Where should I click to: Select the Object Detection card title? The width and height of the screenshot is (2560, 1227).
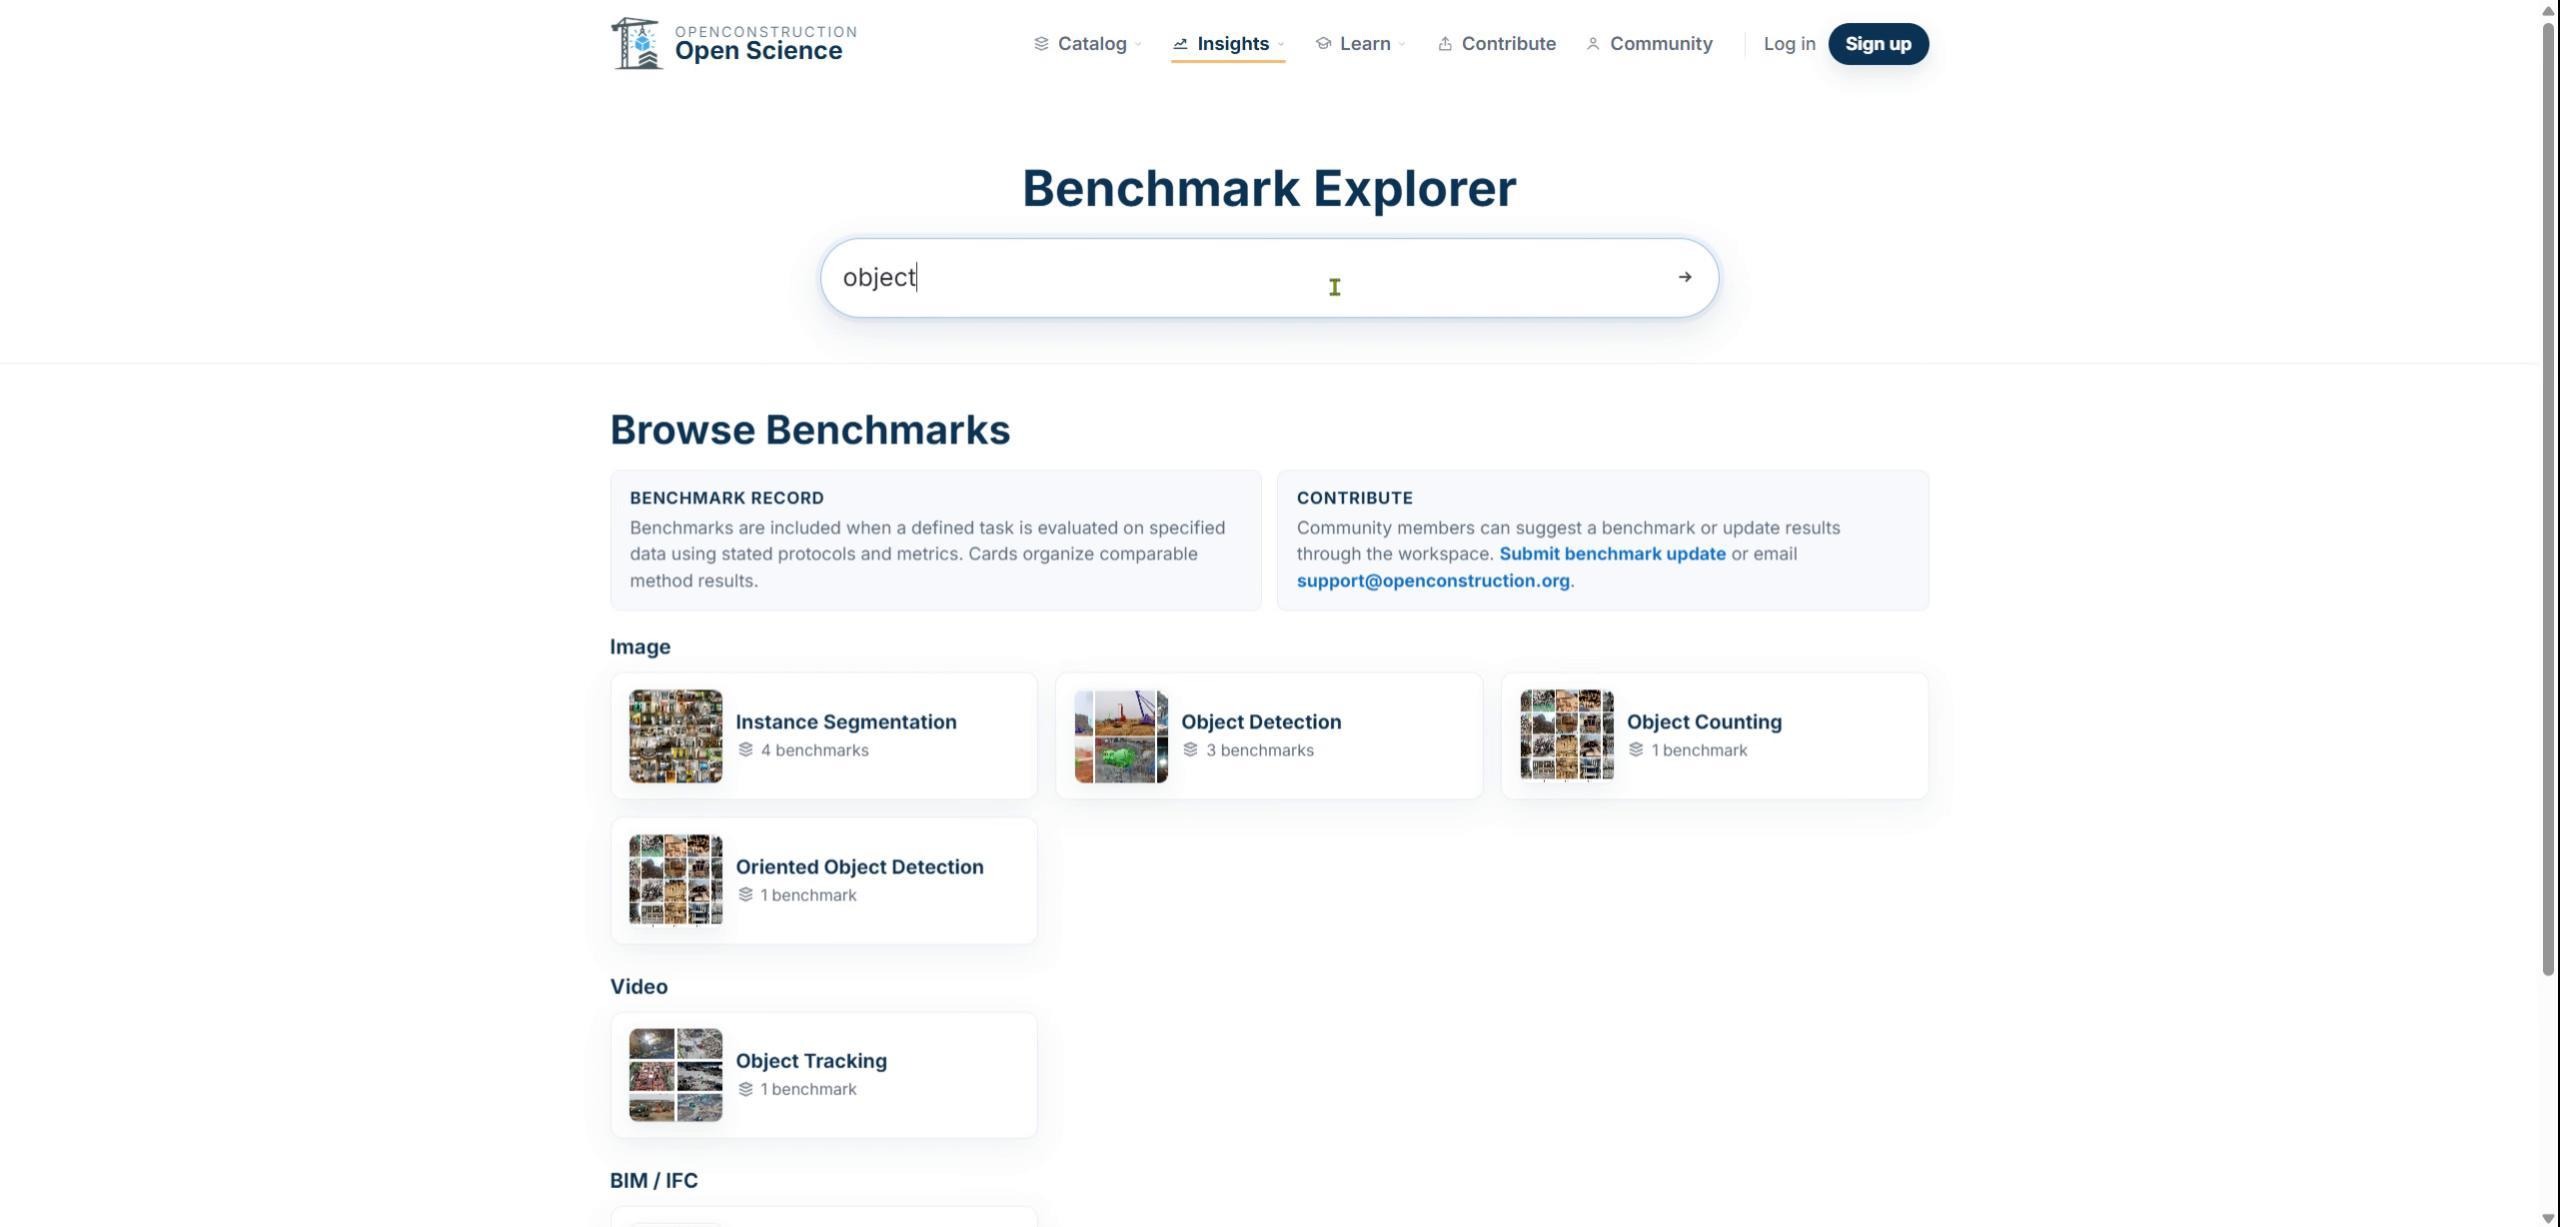click(x=1261, y=722)
